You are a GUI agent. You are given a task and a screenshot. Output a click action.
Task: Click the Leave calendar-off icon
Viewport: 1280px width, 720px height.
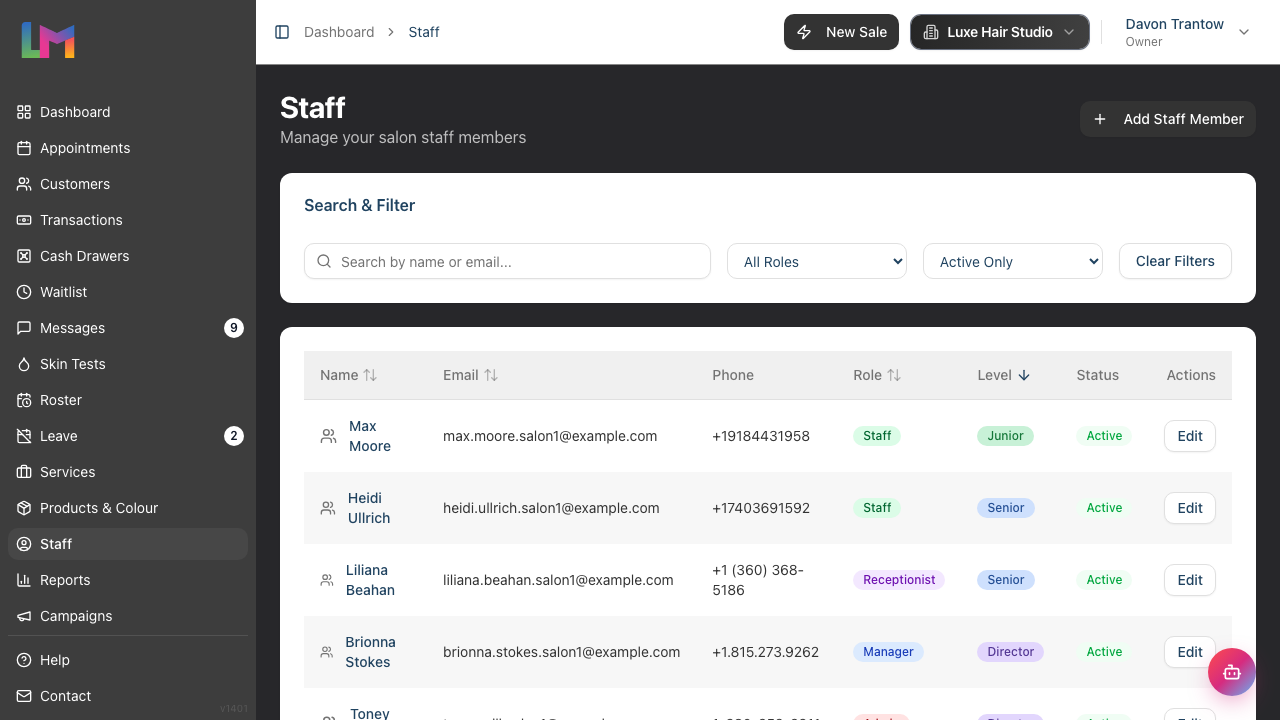coord(24,436)
